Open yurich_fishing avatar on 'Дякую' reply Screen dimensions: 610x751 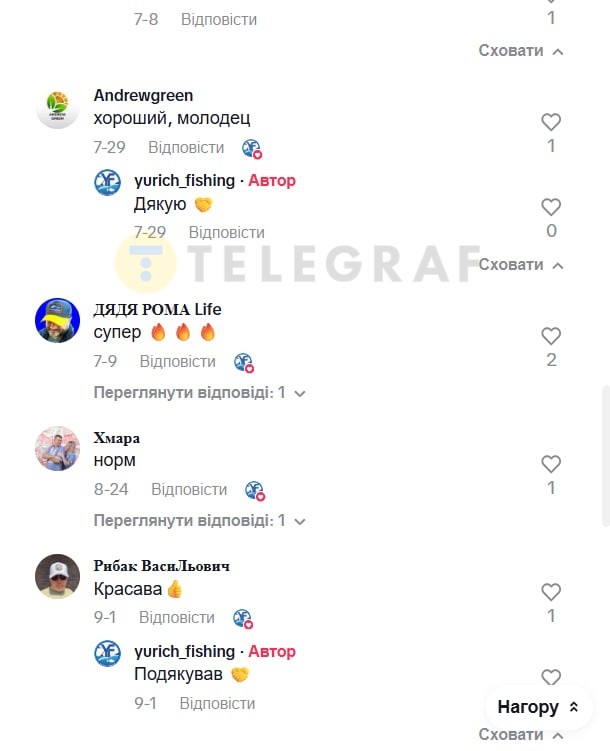[x=107, y=182]
